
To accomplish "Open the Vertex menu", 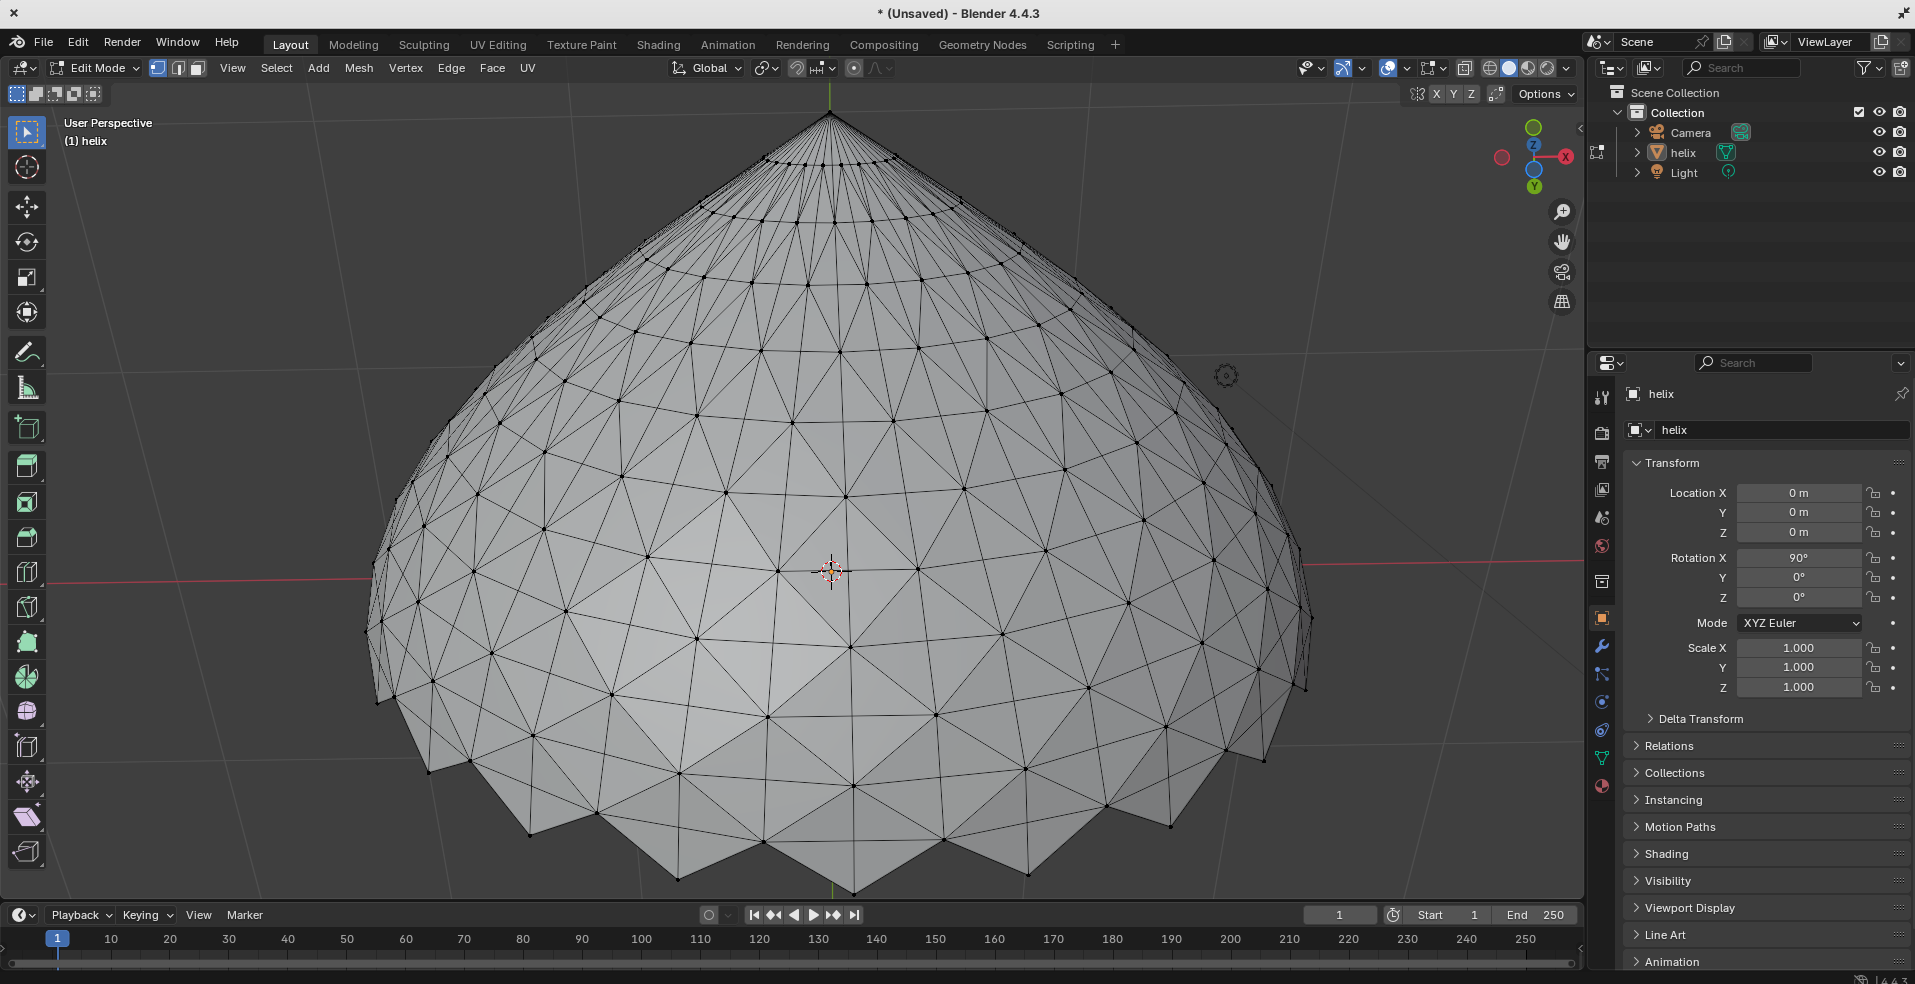I will click(x=405, y=68).
